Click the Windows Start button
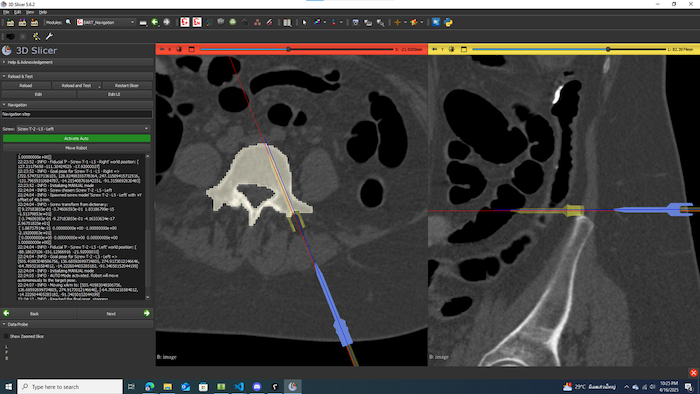The width and height of the screenshot is (700, 394). point(8,386)
